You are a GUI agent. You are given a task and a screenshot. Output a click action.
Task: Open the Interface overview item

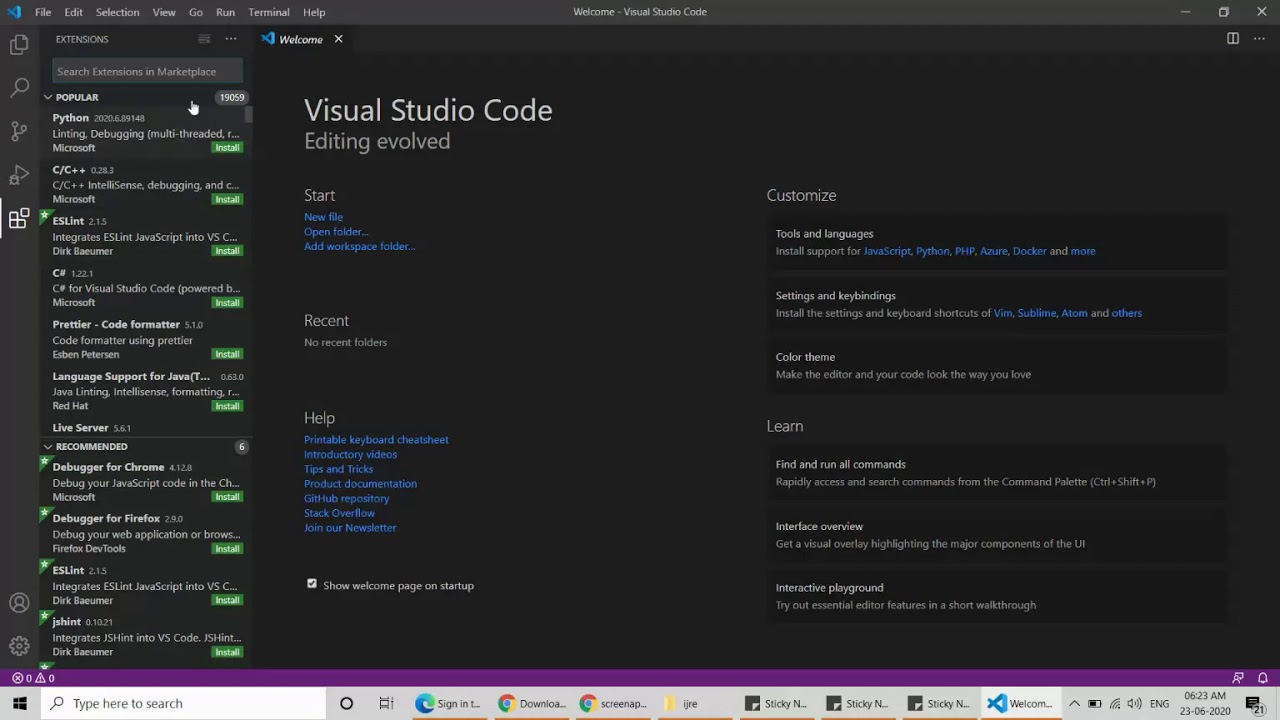click(x=996, y=534)
